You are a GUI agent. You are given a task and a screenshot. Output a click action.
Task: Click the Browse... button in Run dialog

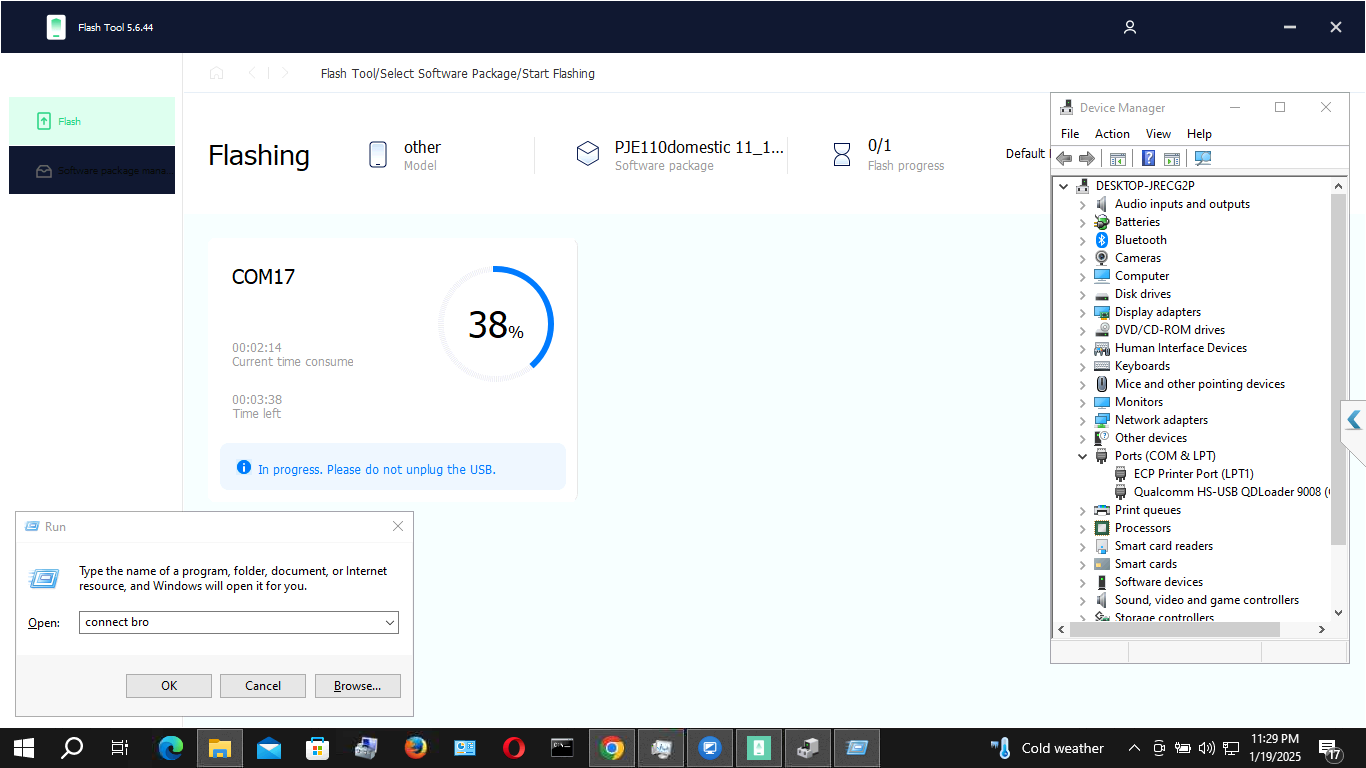[x=357, y=686]
